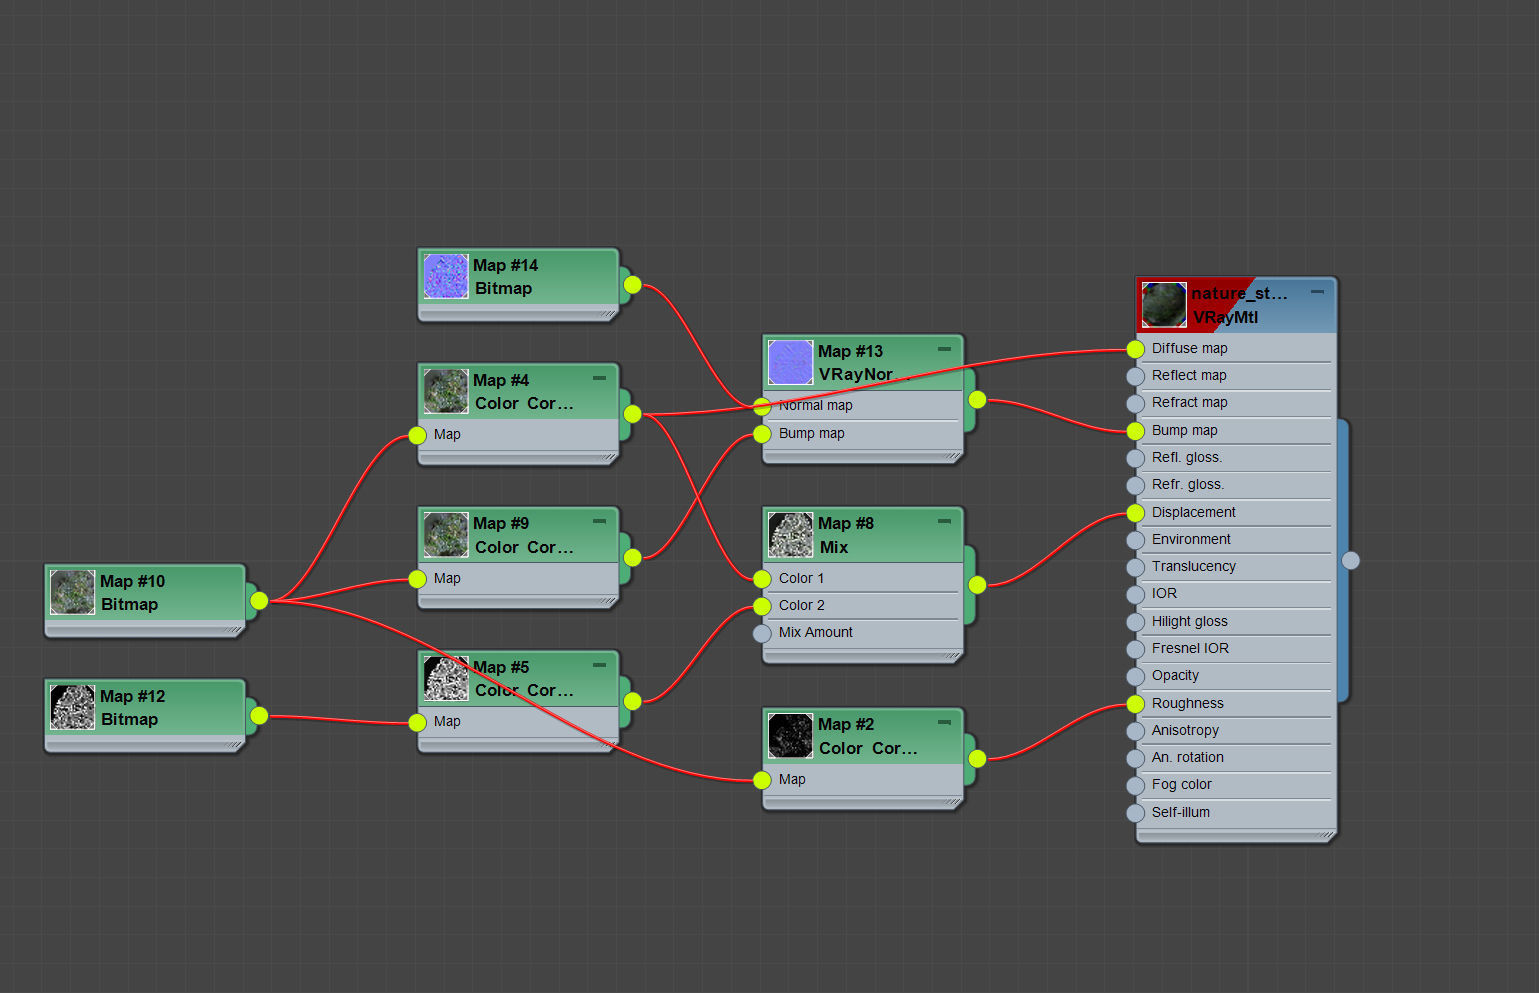Click the Refl. gloss. input socket
This screenshot has height=993, width=1539.
pyautogui.click(x=1135, y=458)
